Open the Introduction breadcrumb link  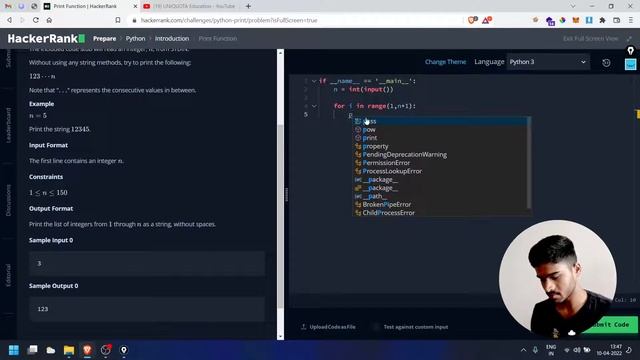pyautogui.click(x=171, y=38)
